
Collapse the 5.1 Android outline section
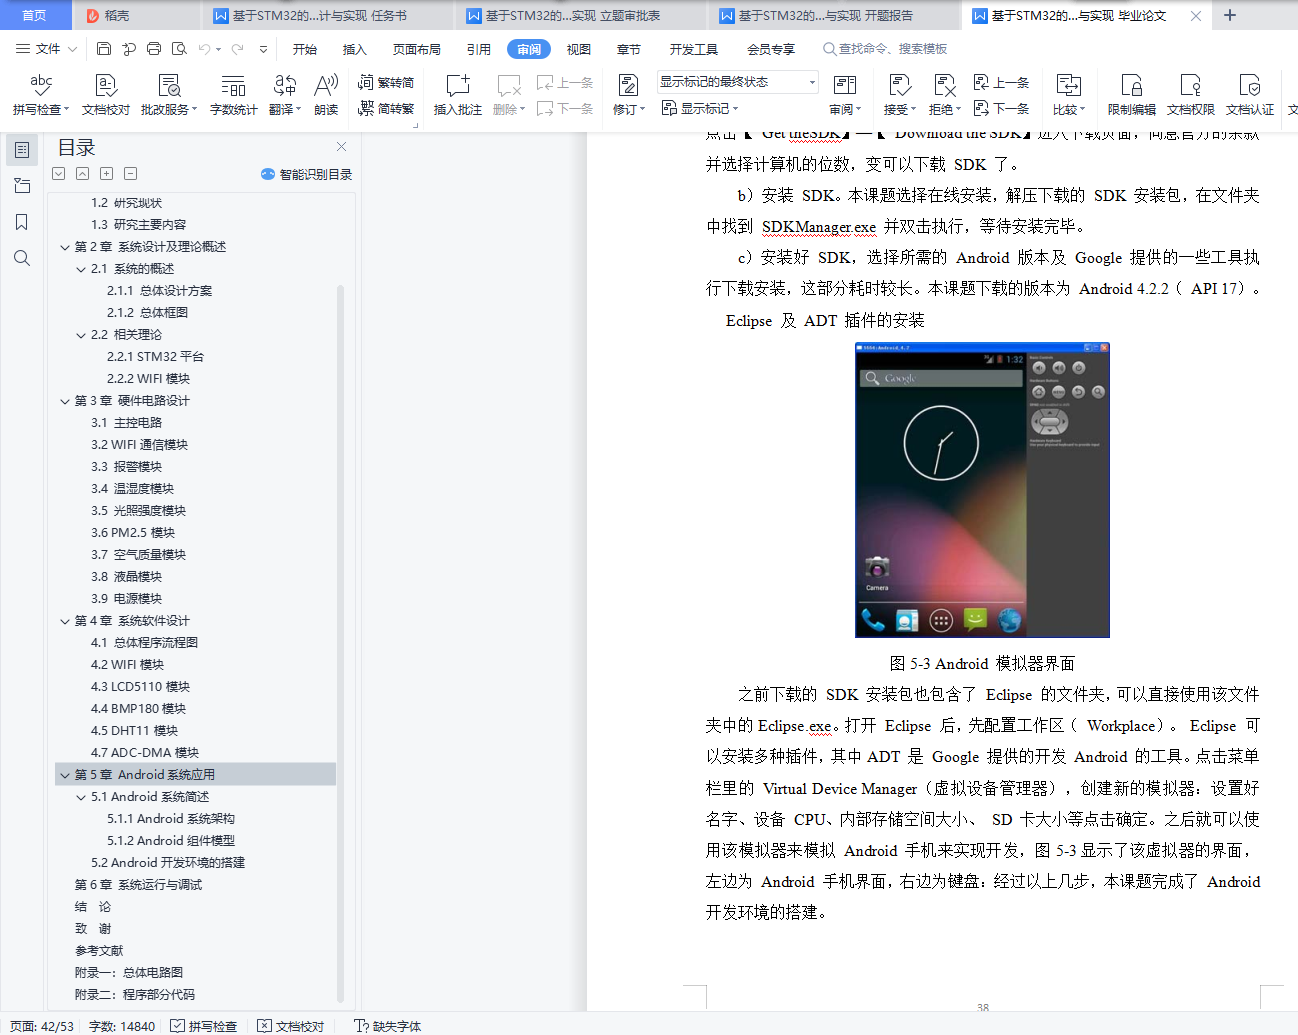pos(81,797)
